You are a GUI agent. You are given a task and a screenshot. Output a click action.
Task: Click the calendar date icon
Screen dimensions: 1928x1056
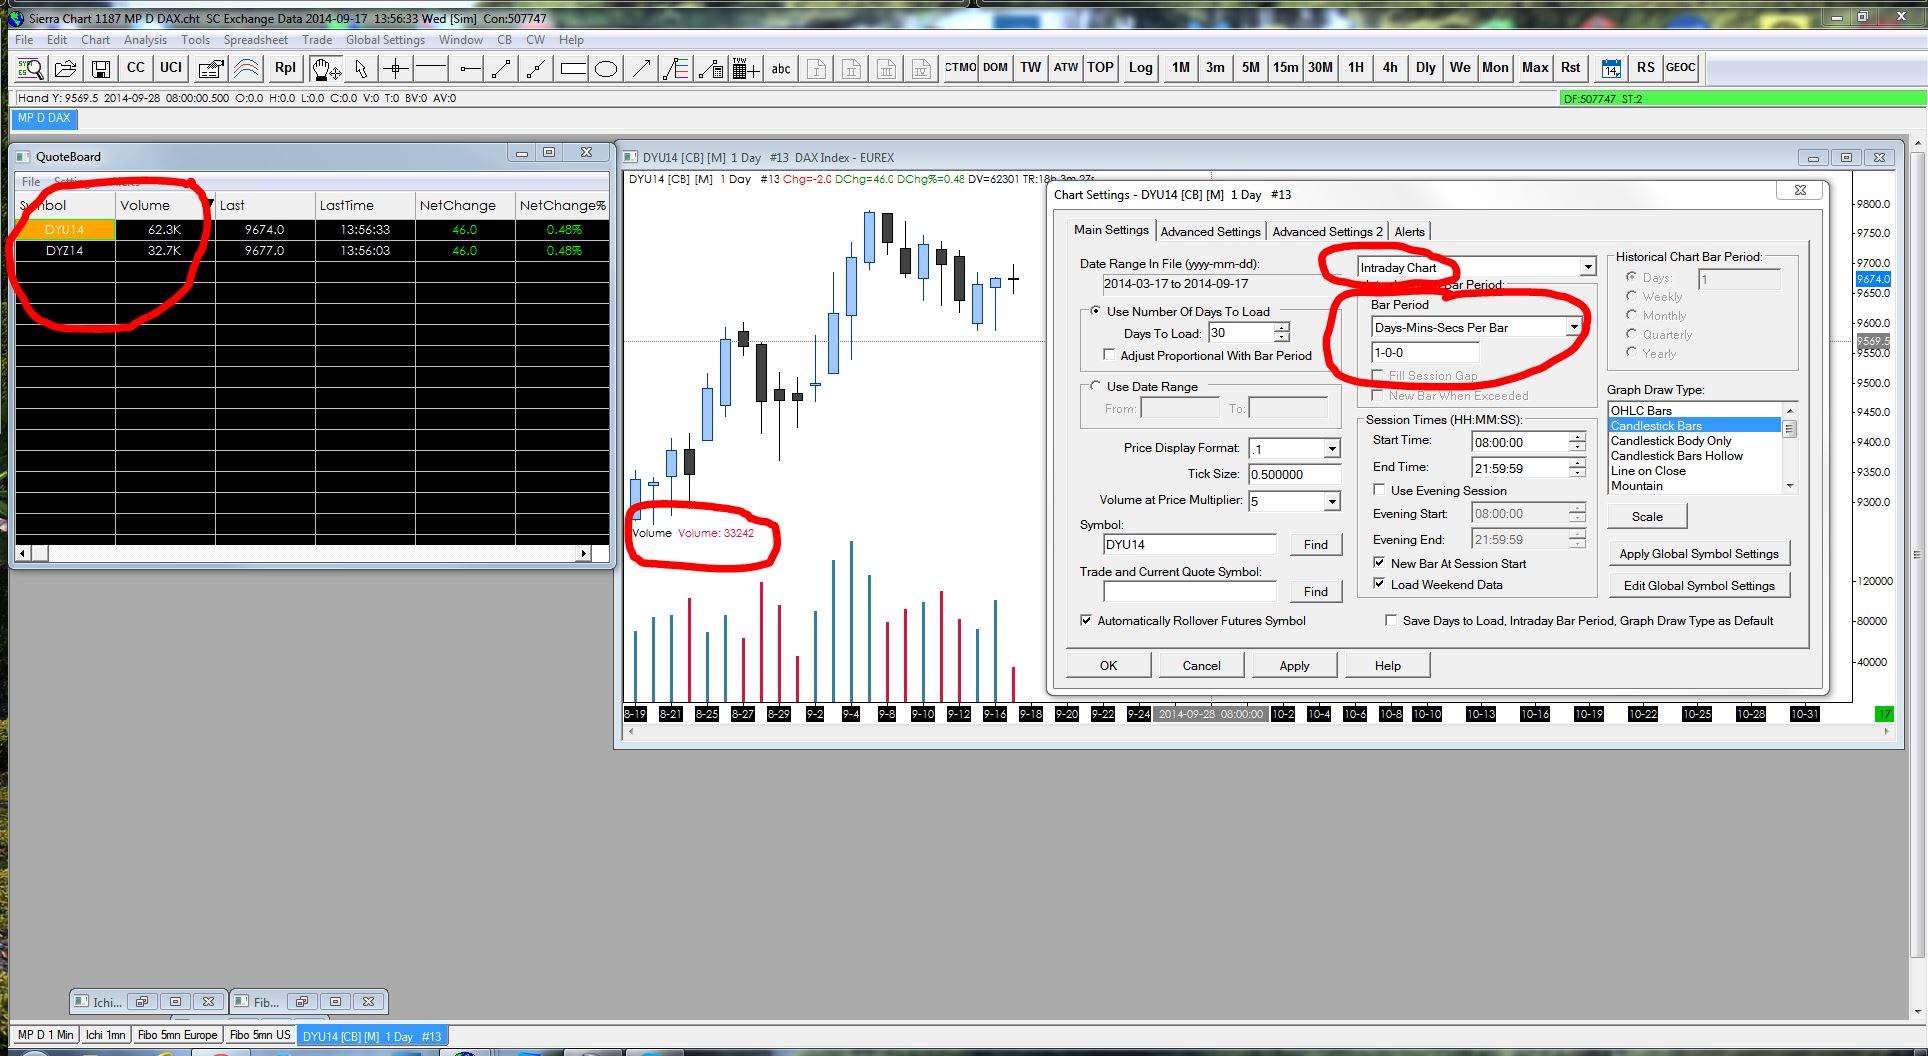pyautogui.click(x=1611, y=68)
